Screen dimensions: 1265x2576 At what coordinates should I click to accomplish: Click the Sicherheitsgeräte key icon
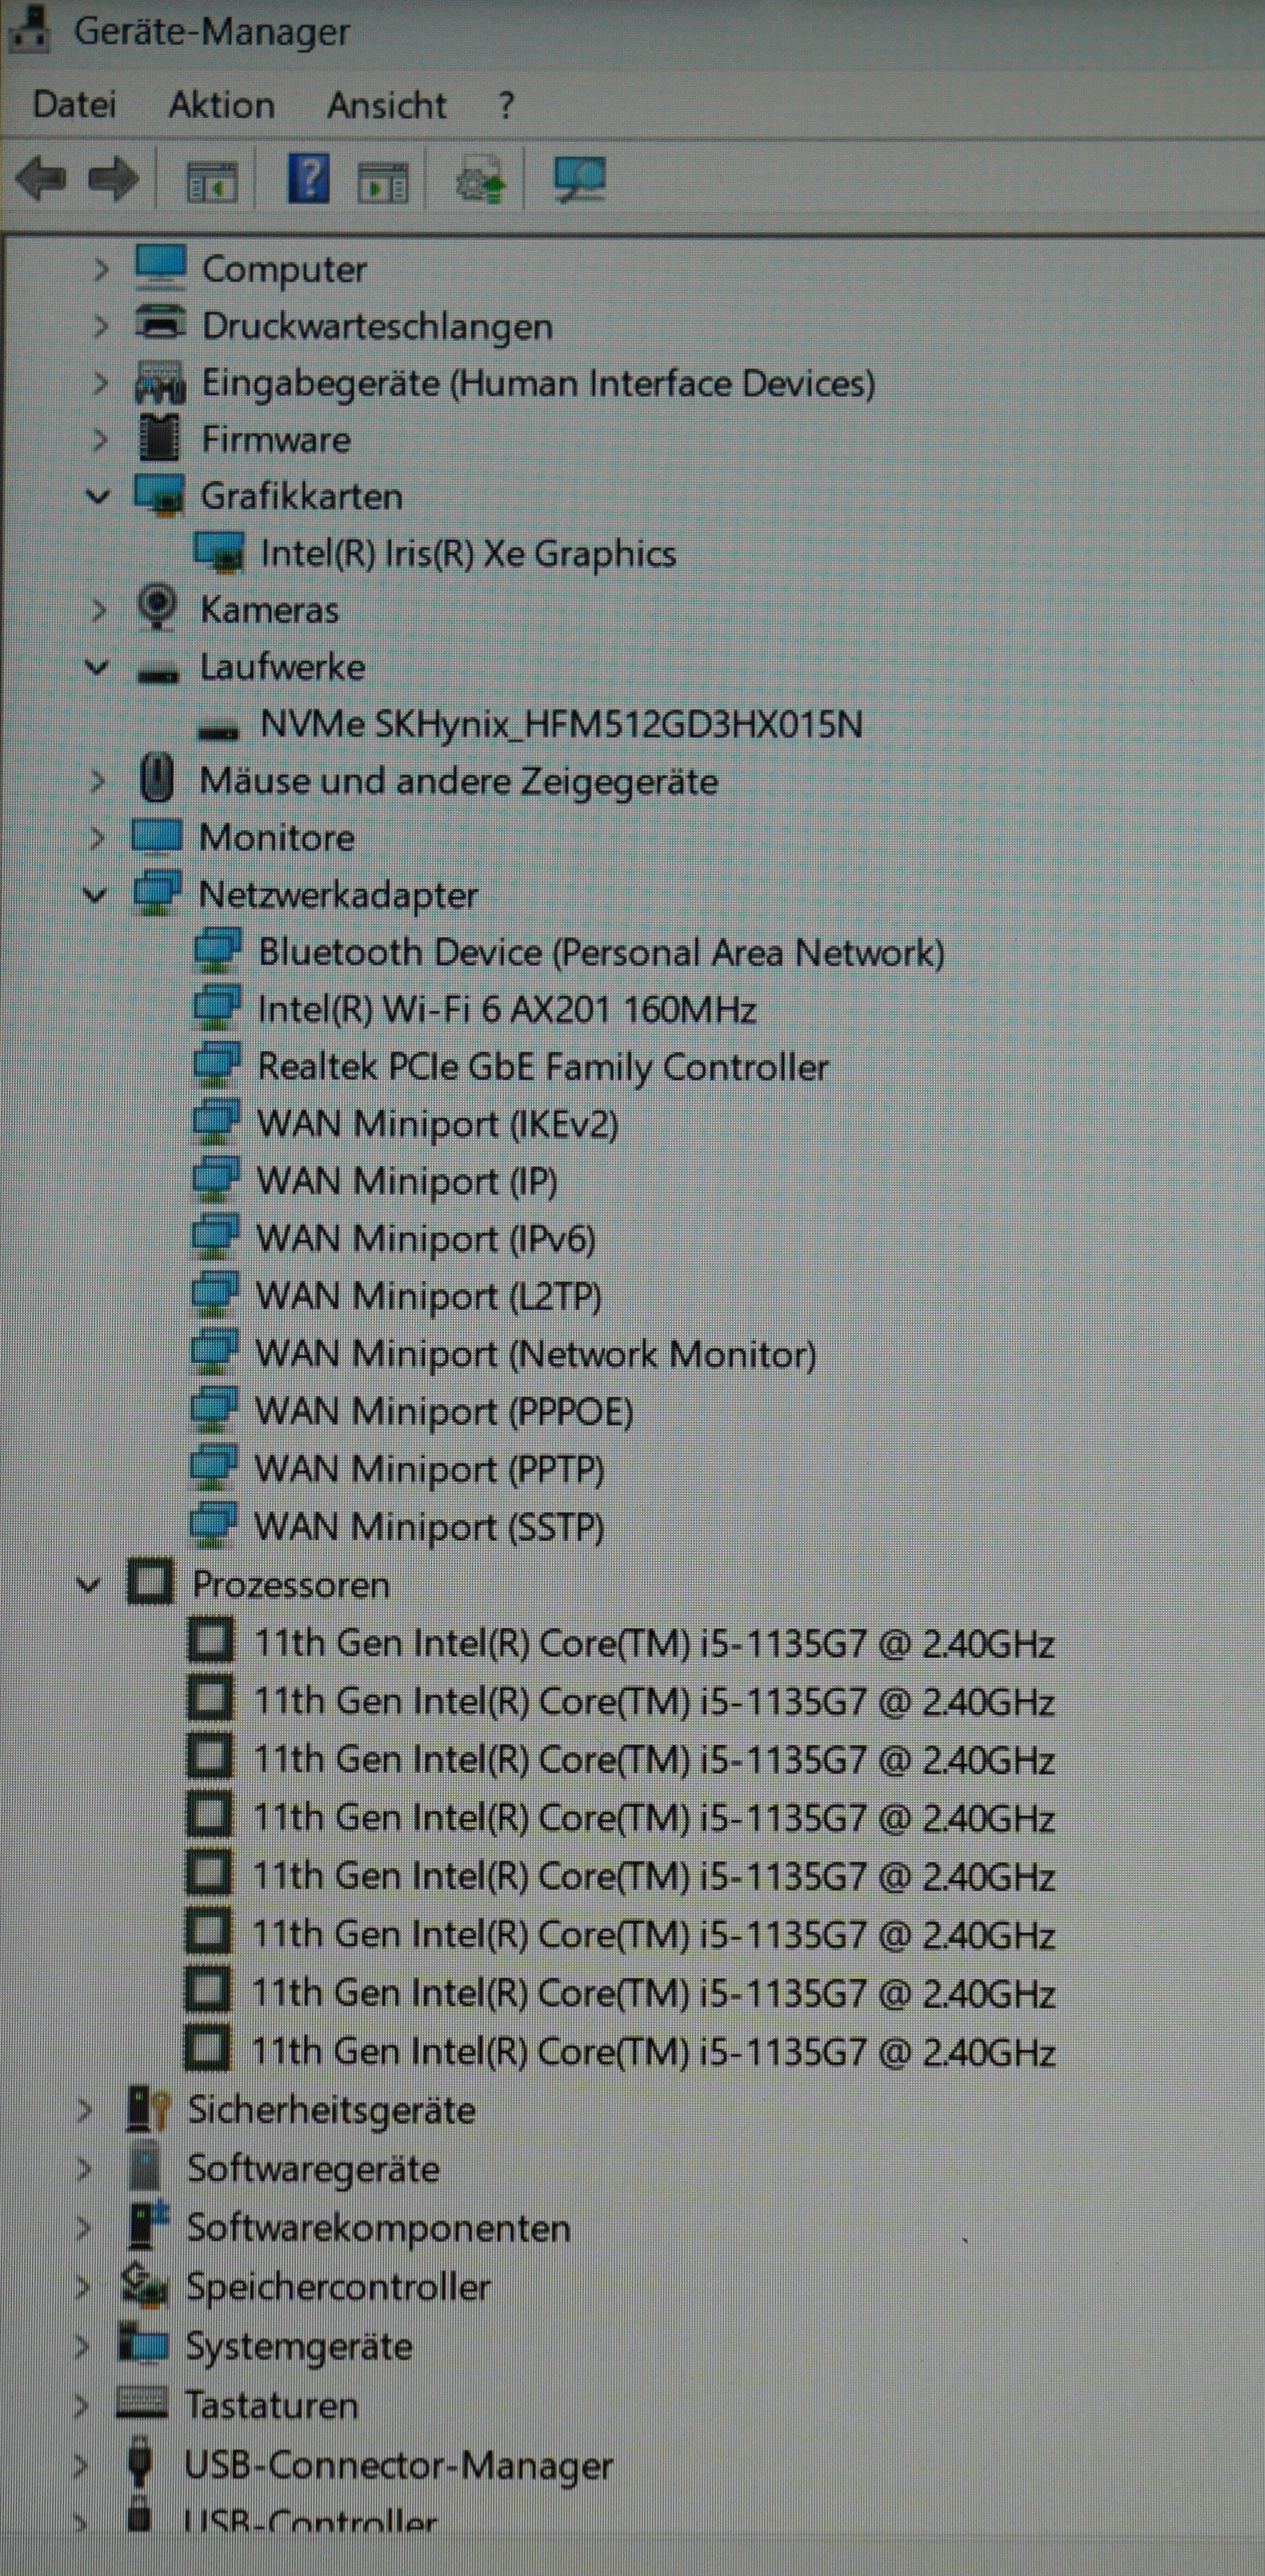point(150,2111)
